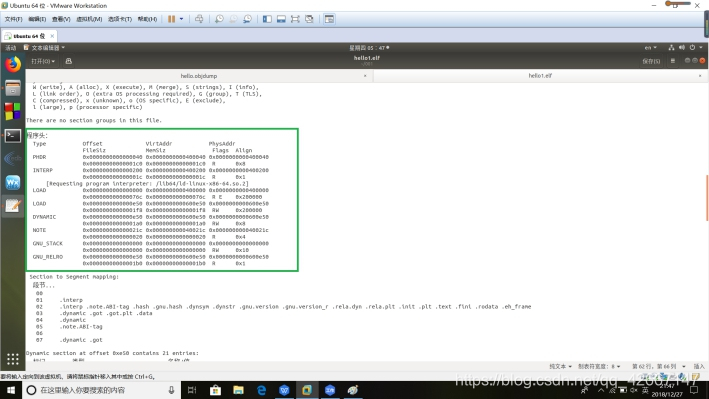Open the Windows notification center

point(694,390)
